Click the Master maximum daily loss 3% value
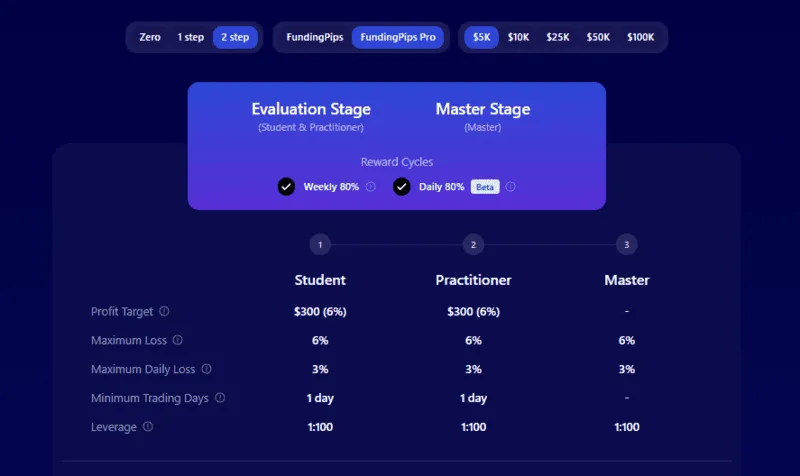This screenshot has width=800, height=476. 627,369
